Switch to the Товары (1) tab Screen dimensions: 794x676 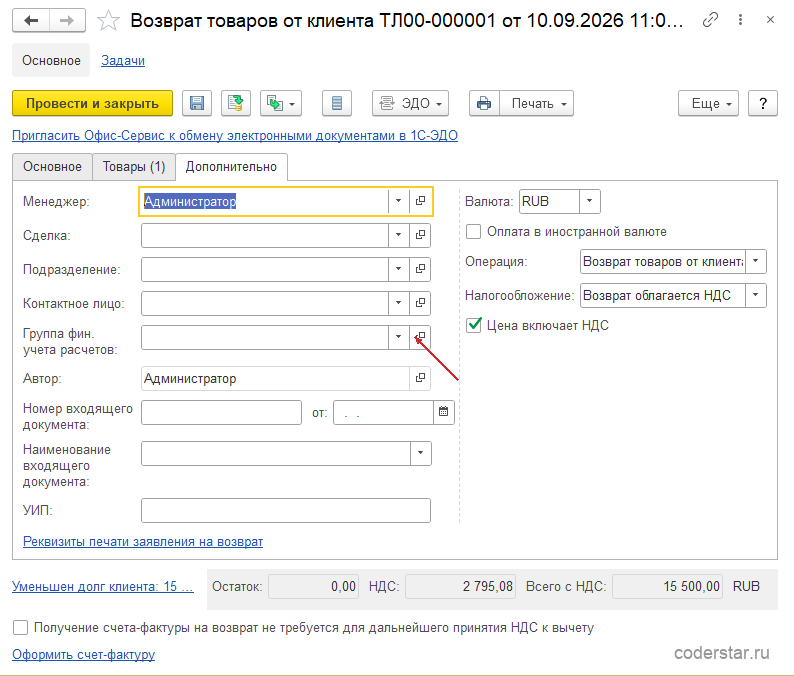click(x=134, y=167)
